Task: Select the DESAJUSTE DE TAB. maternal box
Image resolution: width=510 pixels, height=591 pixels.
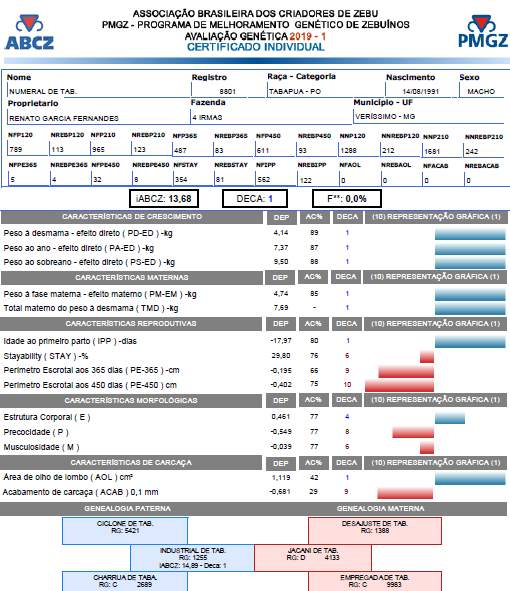Action: pyautogui.click(x=375, y=531)
